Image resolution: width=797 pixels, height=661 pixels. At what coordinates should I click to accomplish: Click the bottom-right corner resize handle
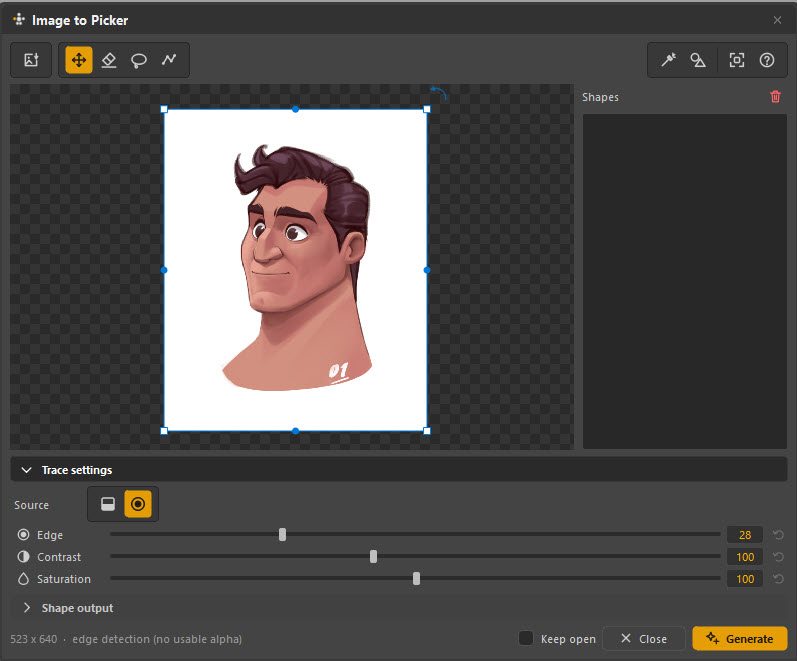tap(427, 431)
